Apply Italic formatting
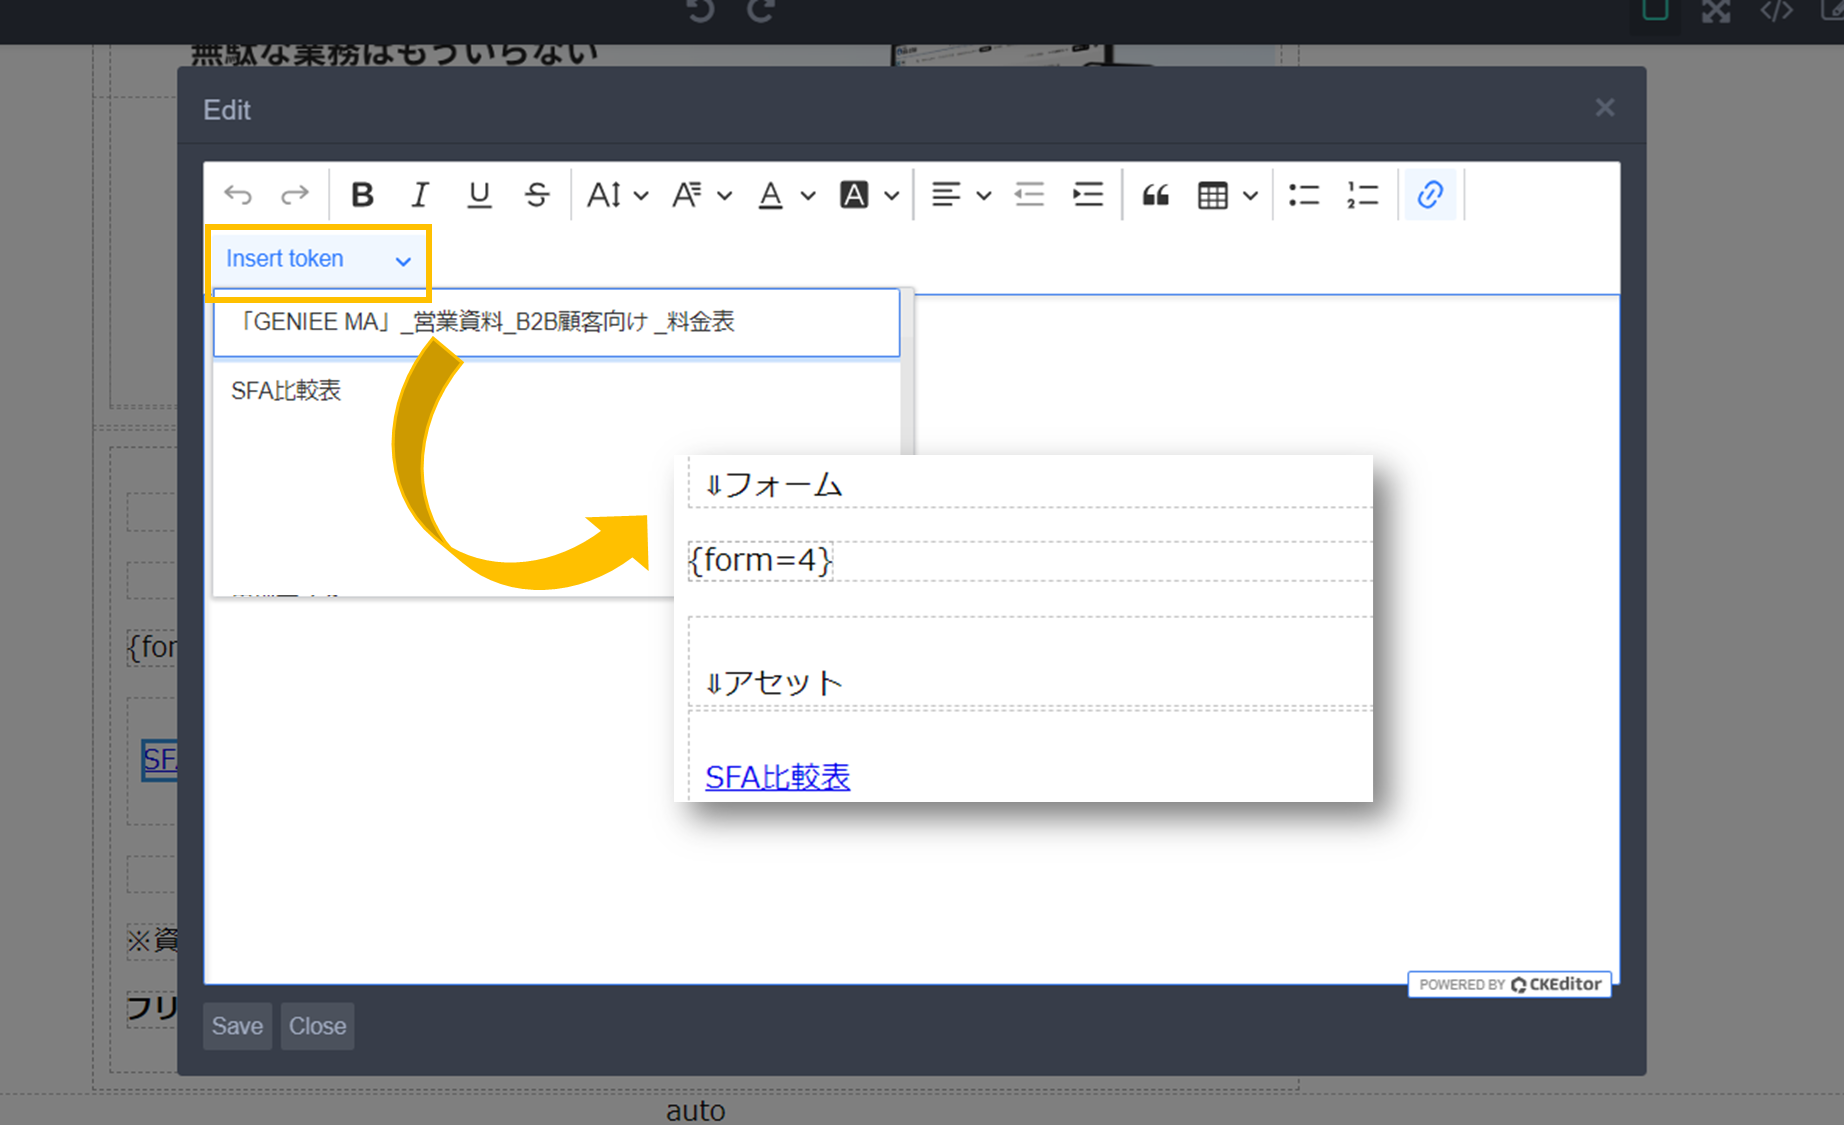Screen dimensions: 1844x1125 [x=420, y=195]
